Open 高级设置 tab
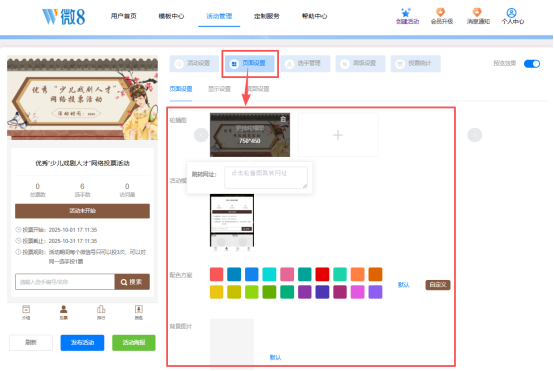Screen dimensions: 554x371 click(x=360, y=64)
